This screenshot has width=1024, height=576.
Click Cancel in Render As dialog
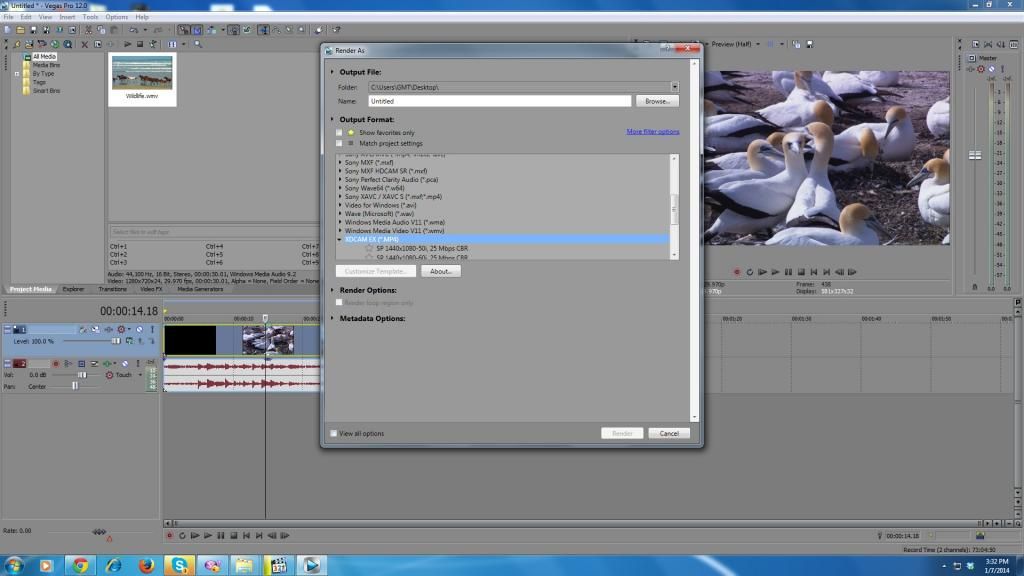(x=669, y=433)
